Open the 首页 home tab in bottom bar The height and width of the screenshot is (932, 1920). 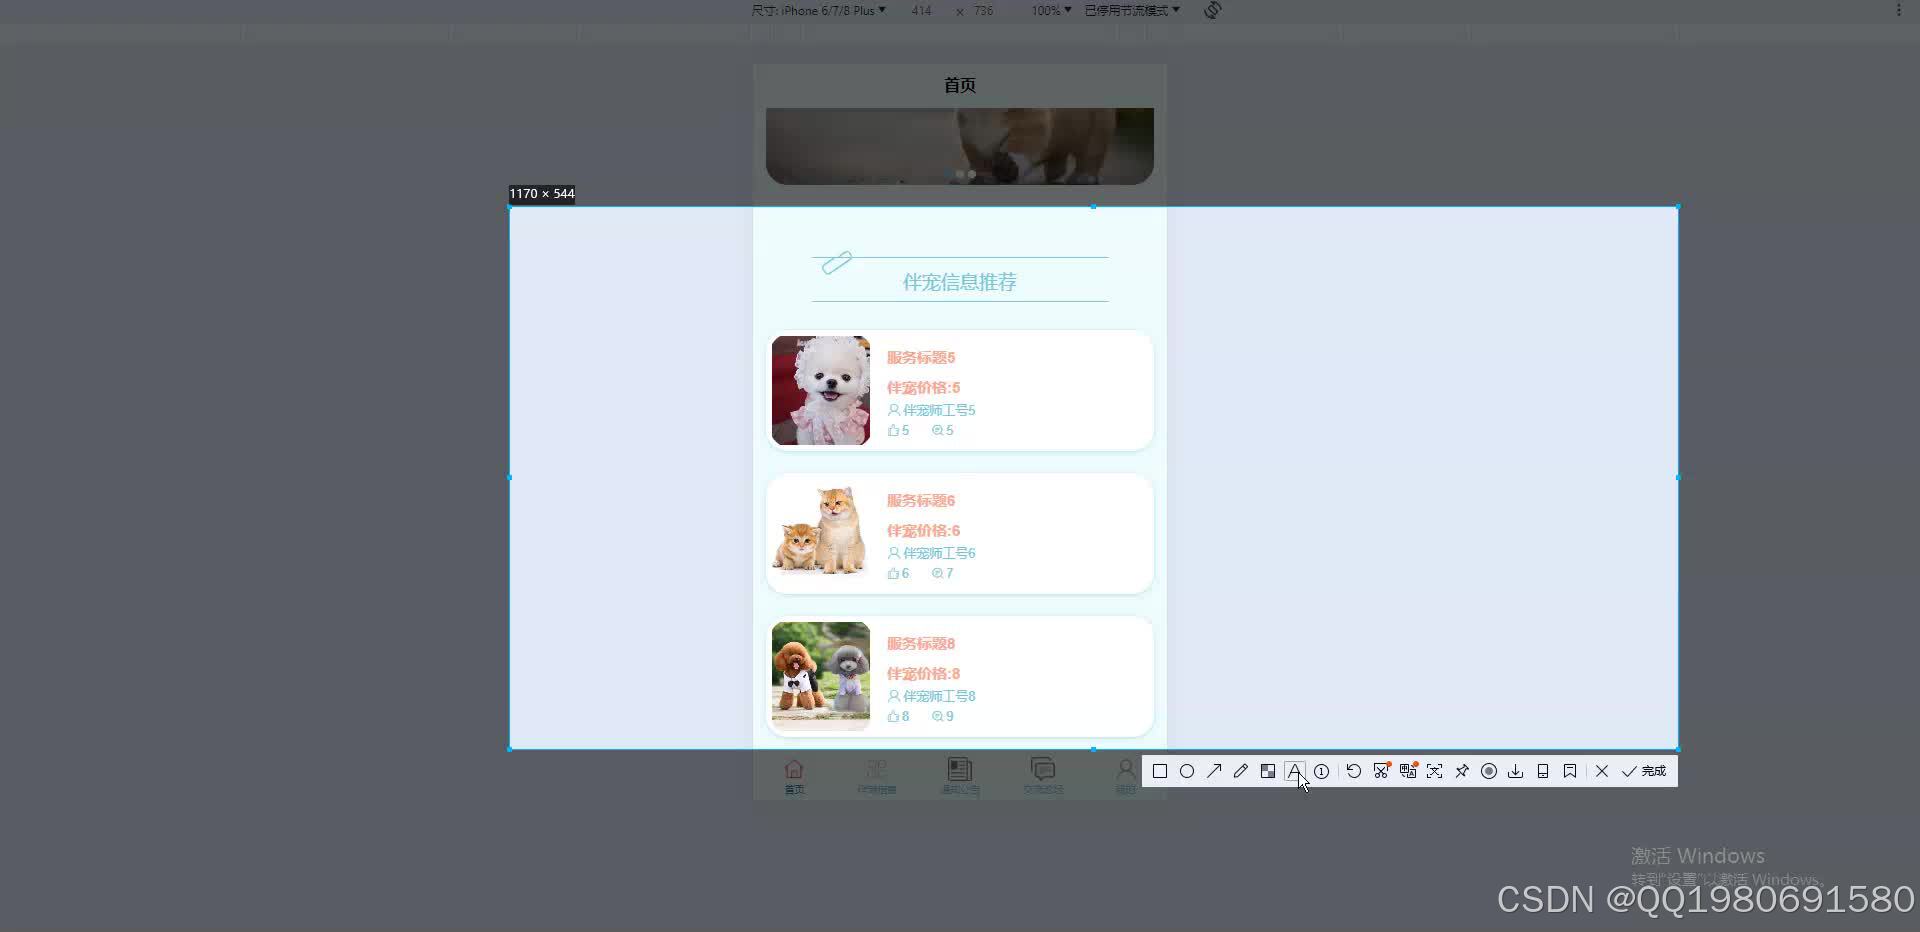[x=794, y=776]
